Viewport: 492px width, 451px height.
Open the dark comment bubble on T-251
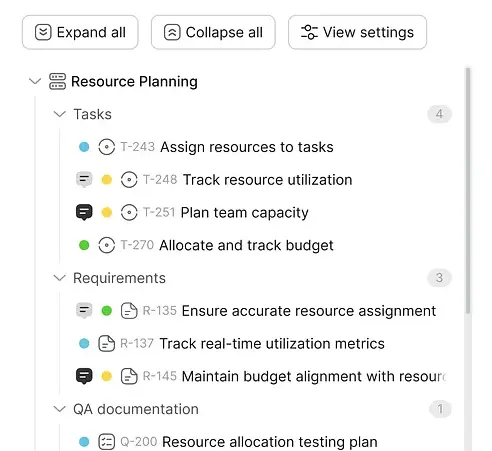pos(84,212)
